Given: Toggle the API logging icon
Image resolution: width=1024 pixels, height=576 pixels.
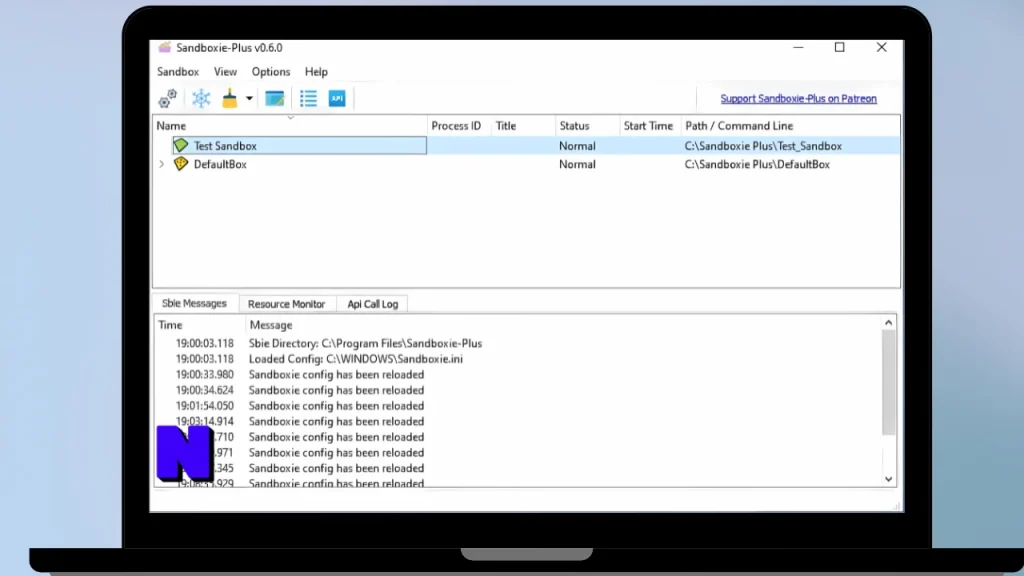Looking at the screenshot, I should 337,99.
